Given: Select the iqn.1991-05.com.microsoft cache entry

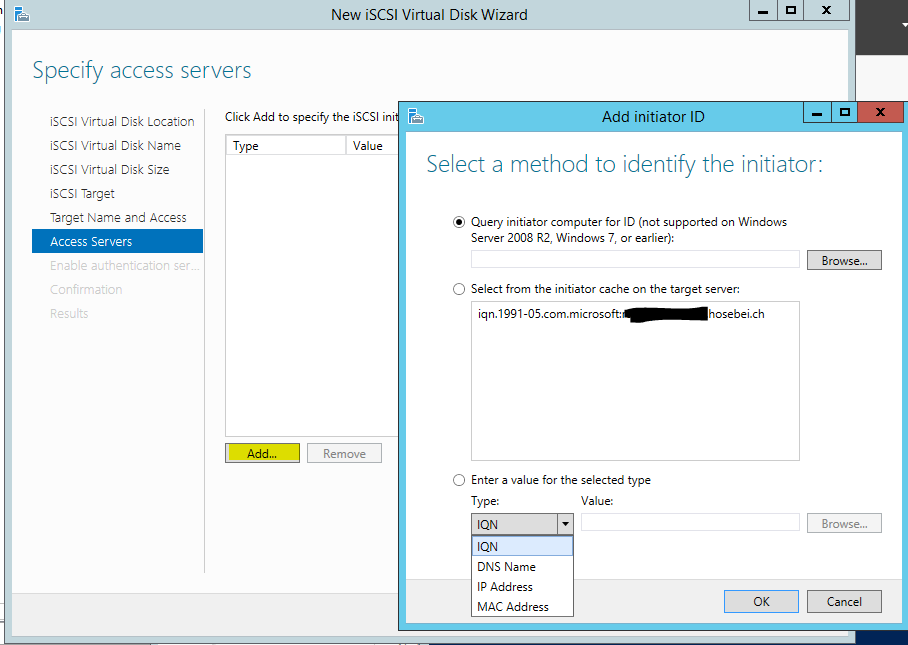Looking at the screenshot, I should coord(621,314).
